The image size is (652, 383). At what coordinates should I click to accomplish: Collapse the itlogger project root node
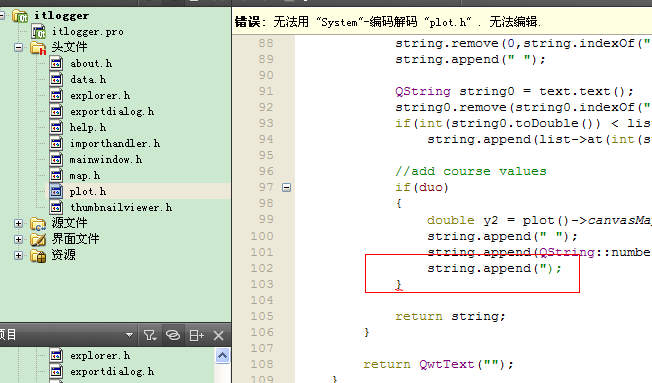click(2, 16)
